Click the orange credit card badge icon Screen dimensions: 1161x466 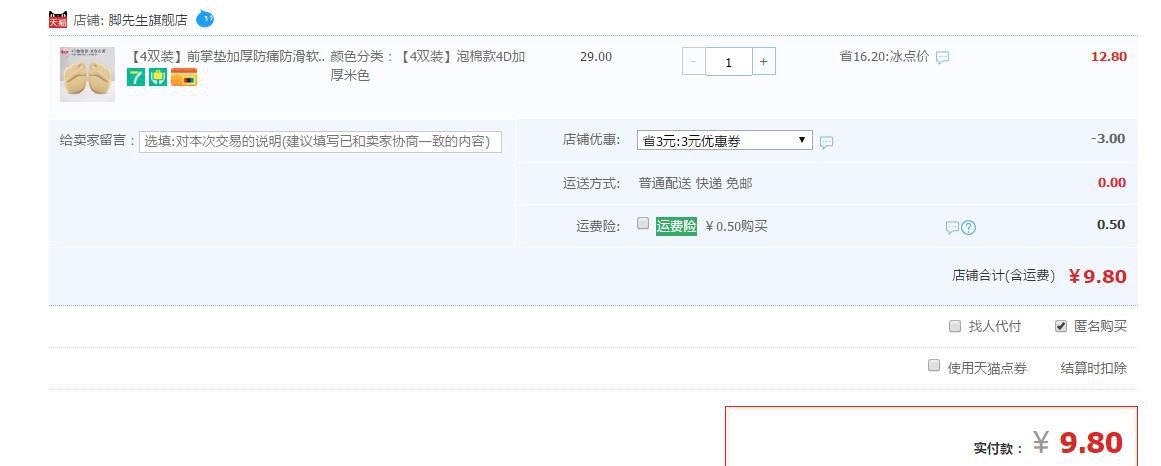184,77
